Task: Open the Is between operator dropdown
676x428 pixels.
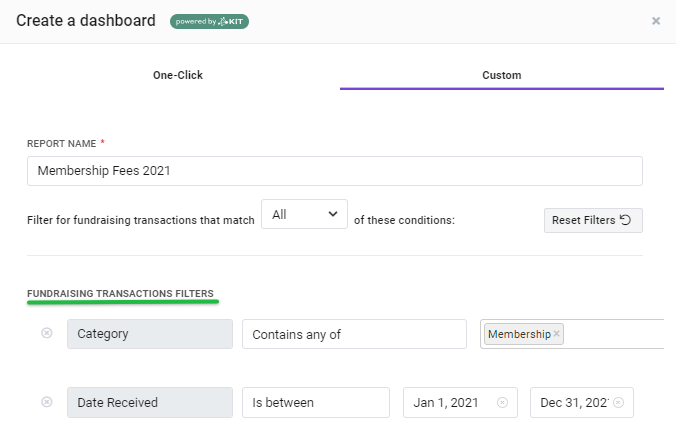Action: click(x=316, y=403)
